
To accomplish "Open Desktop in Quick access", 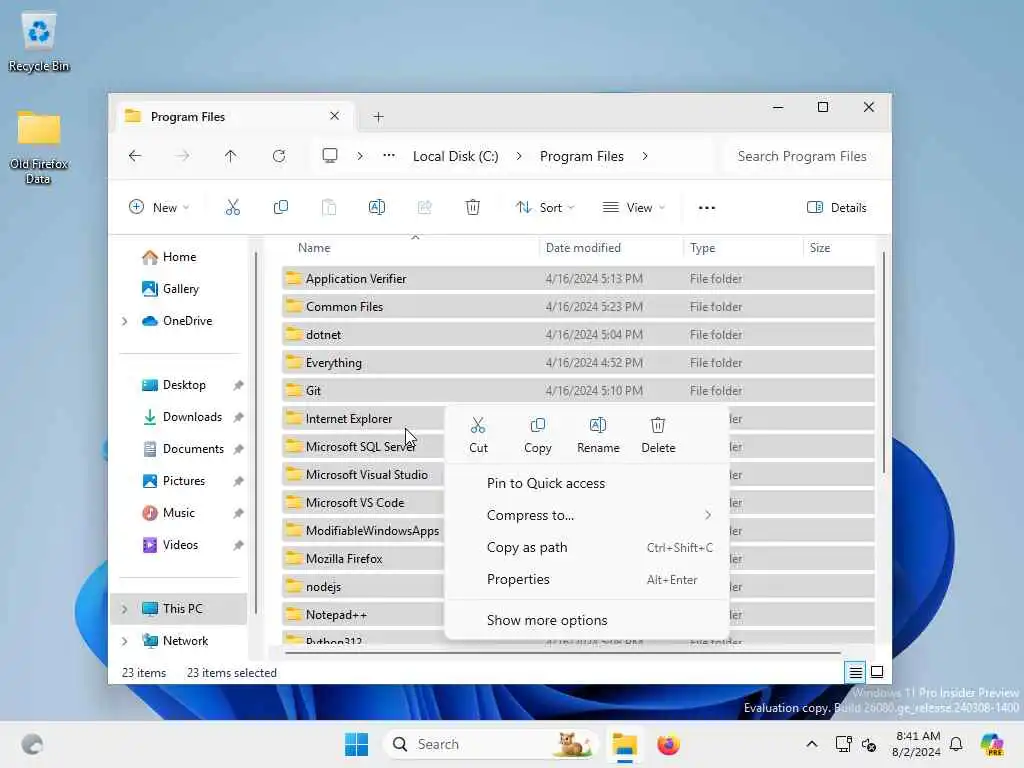I will tap(184, 385).
